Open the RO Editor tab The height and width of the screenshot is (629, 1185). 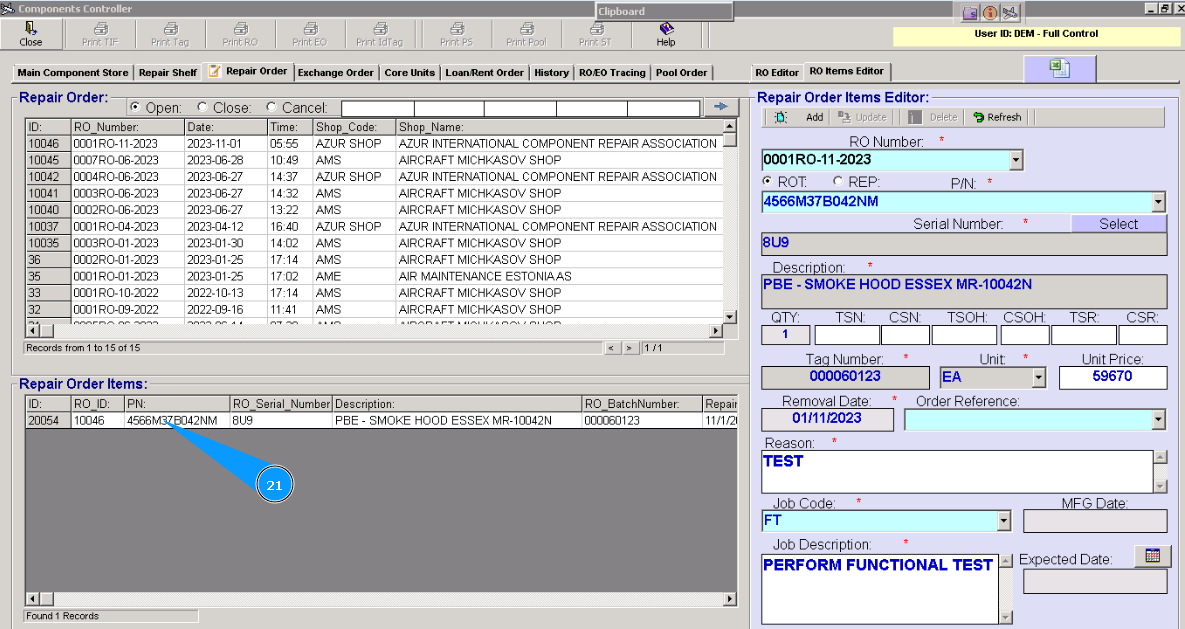(777, 72)
